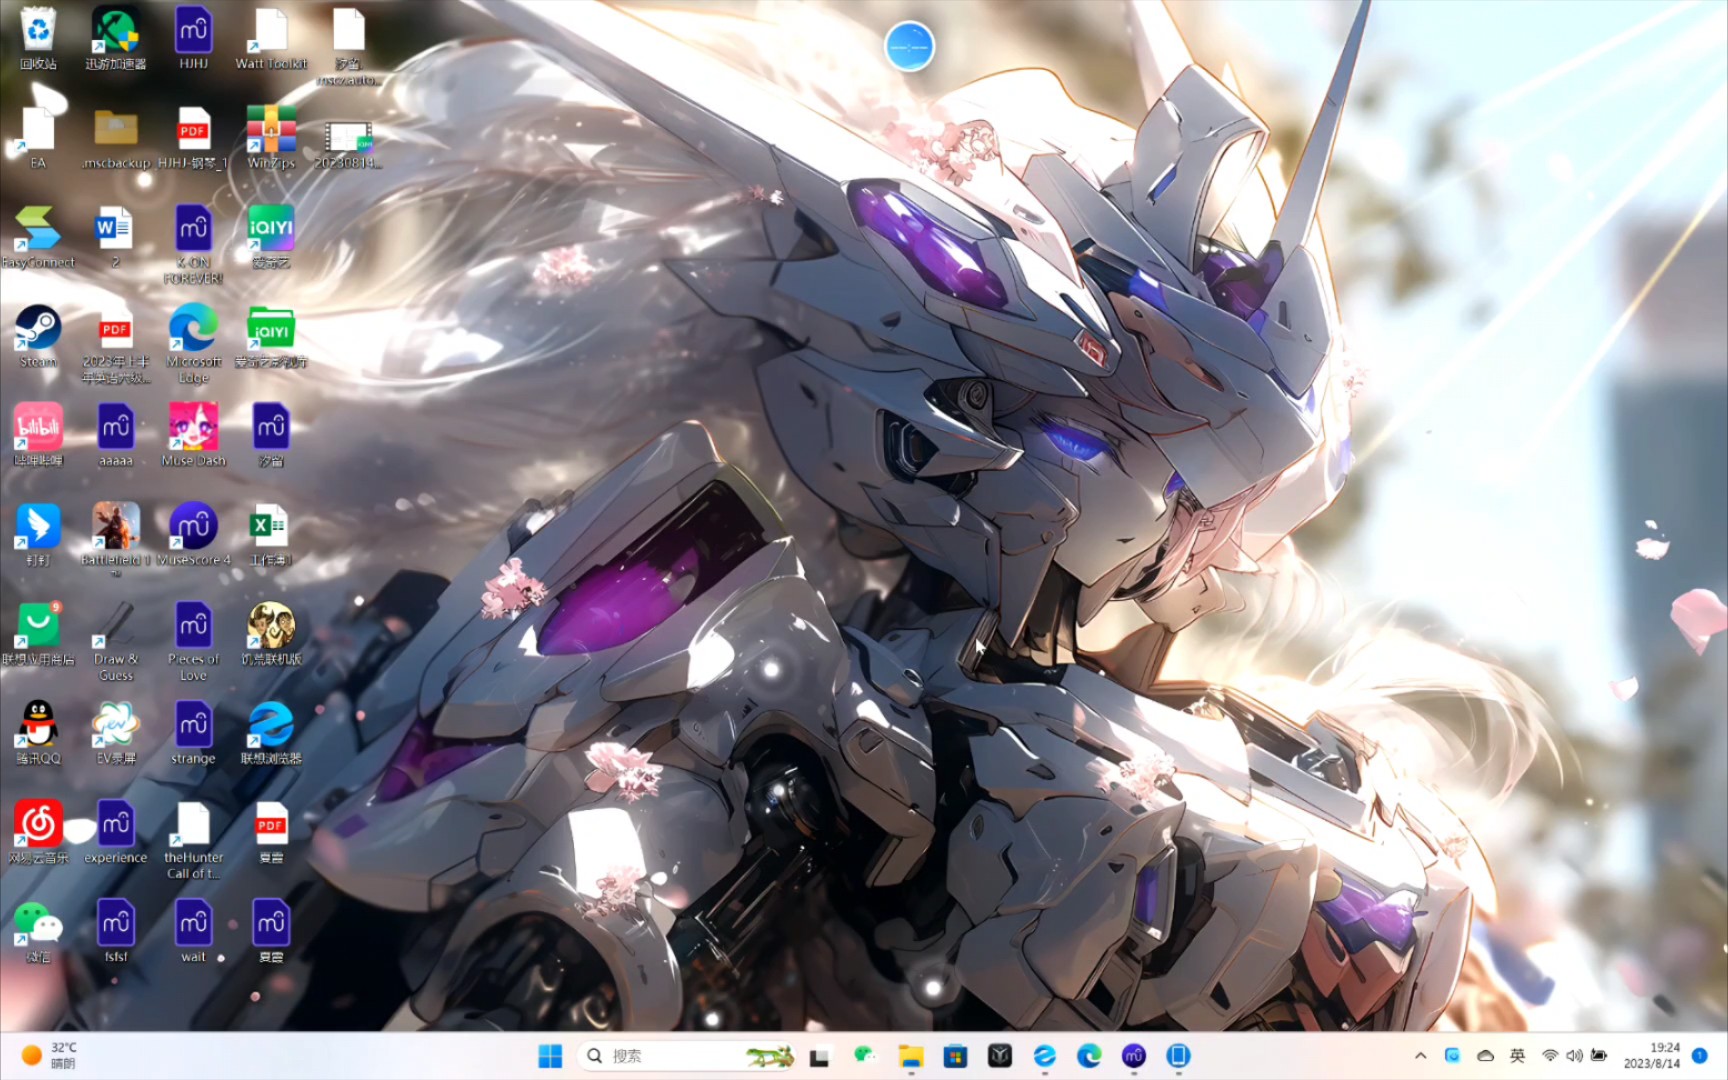
Task: Launch EasyConnect shortcut
Action: click(x=38, y=237)
